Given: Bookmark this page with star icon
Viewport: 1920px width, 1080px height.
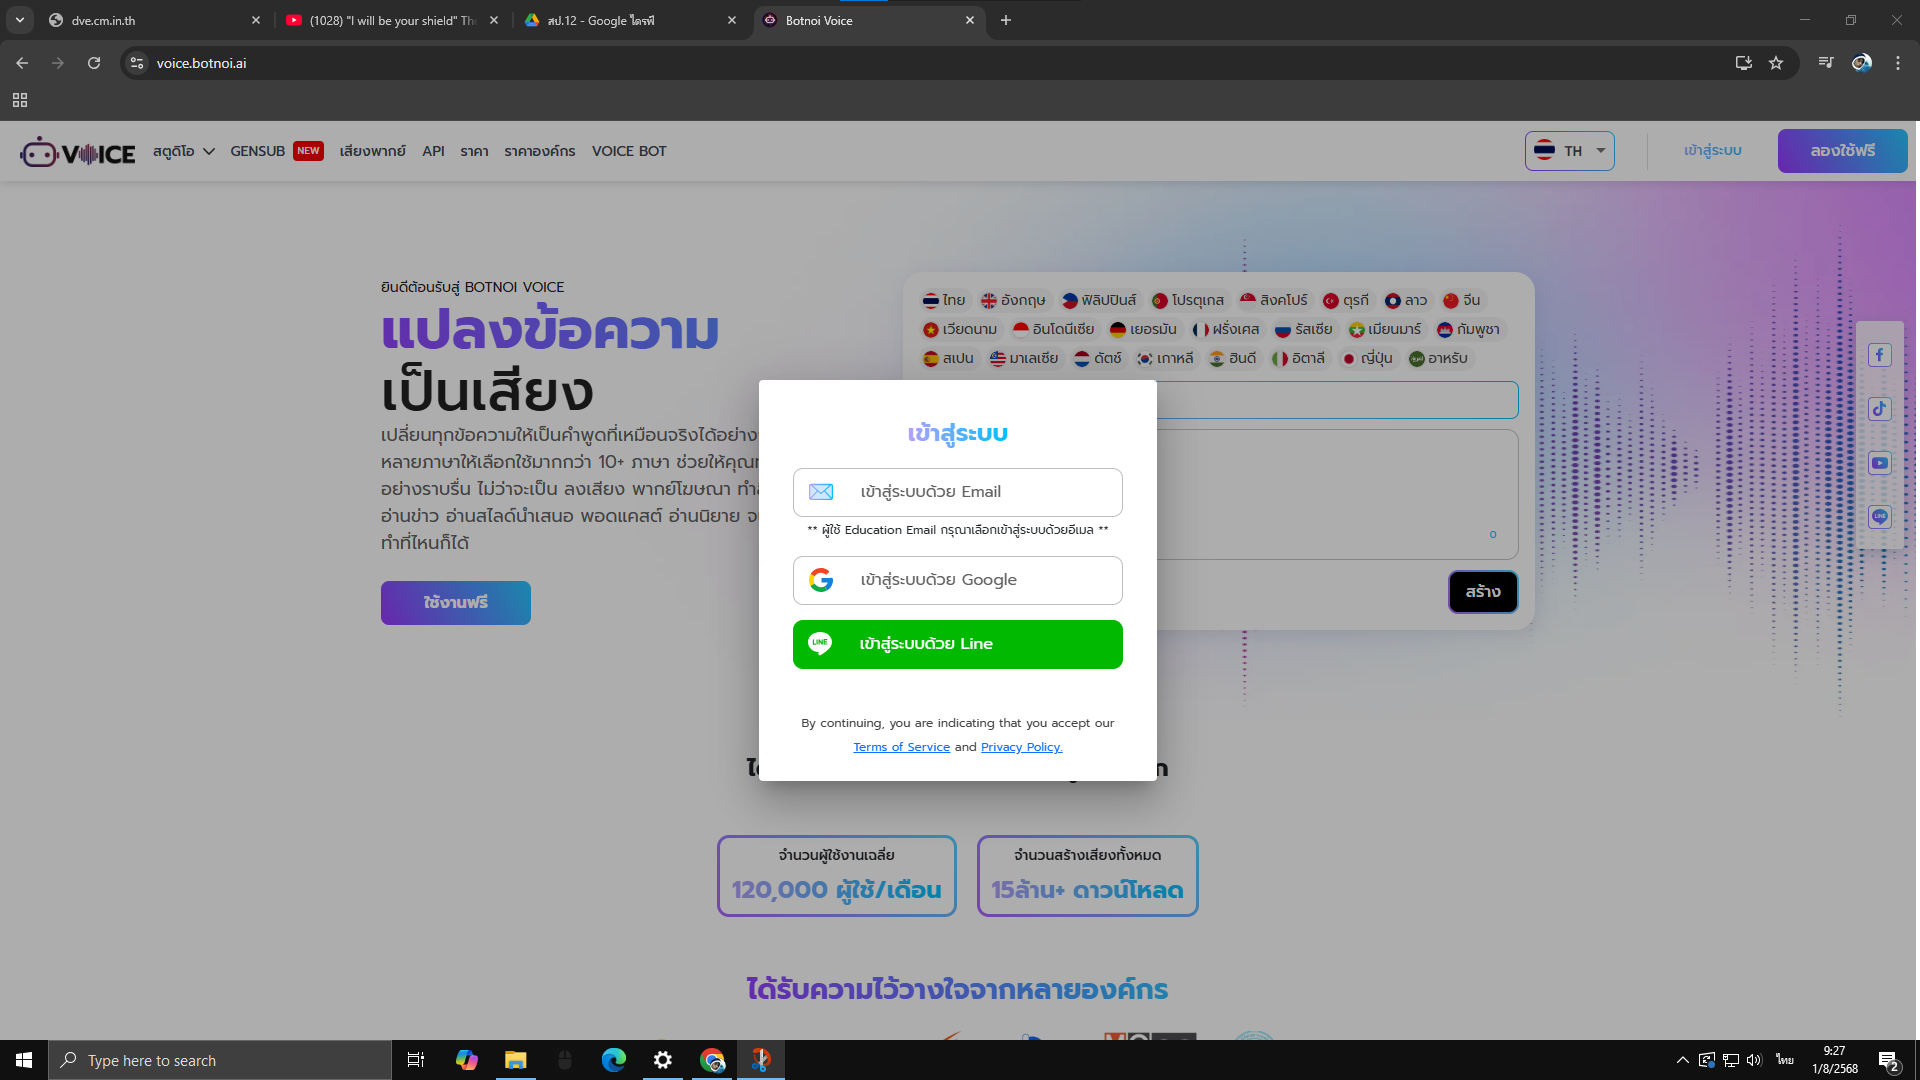Looking at the screenshot, I should 1776,63.
